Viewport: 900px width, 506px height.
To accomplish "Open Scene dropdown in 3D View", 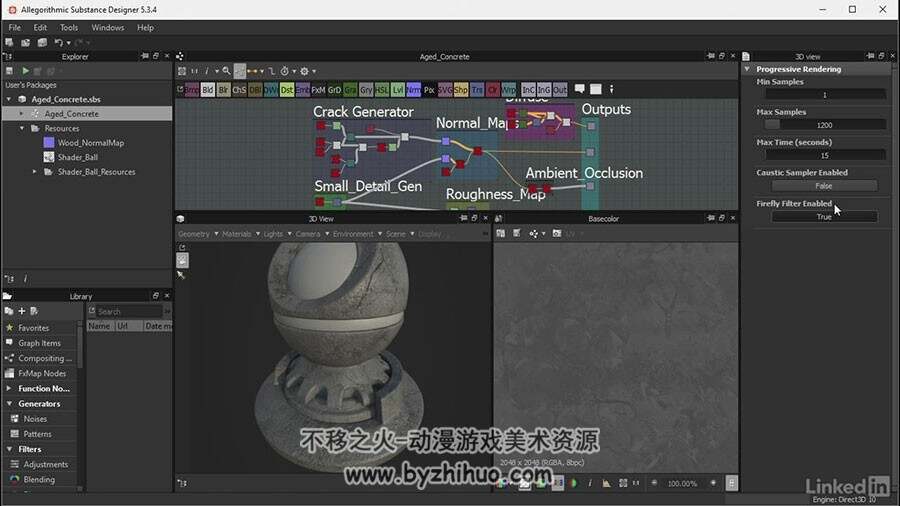I will pyautogui.click(x=400, y=234).
